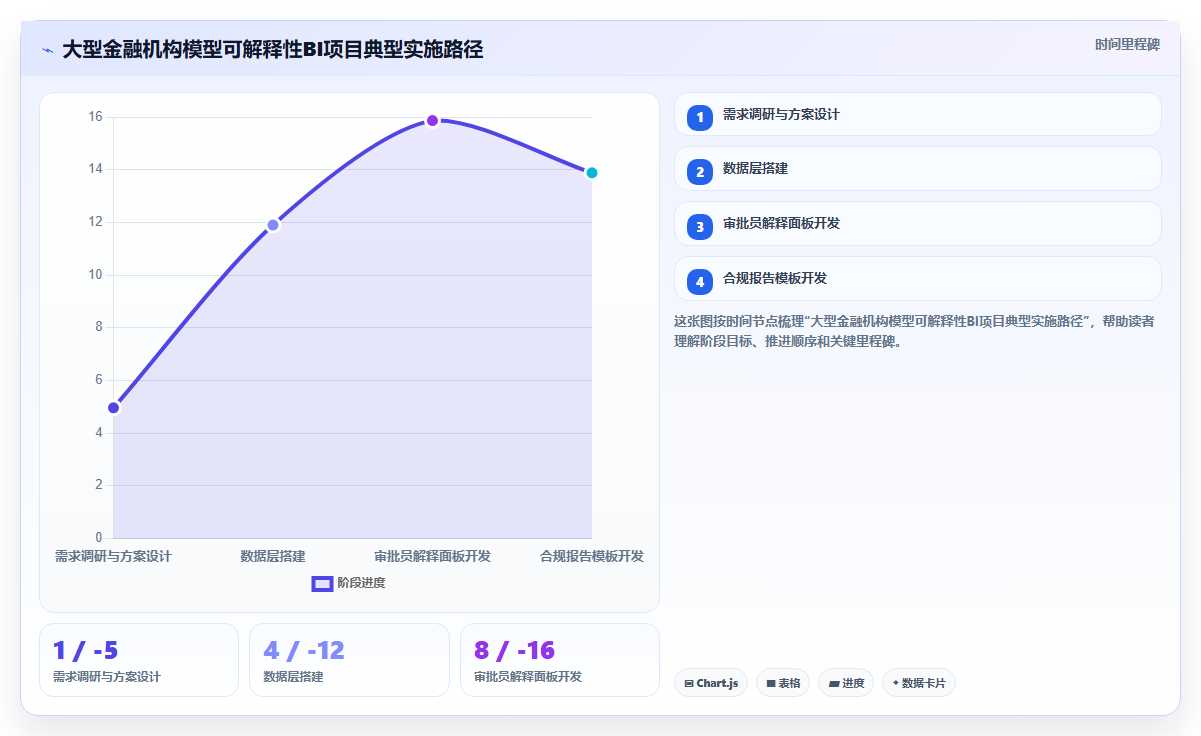Click the 进度 tag
This screenshot has height=736, width=1201.
point(846,683)
